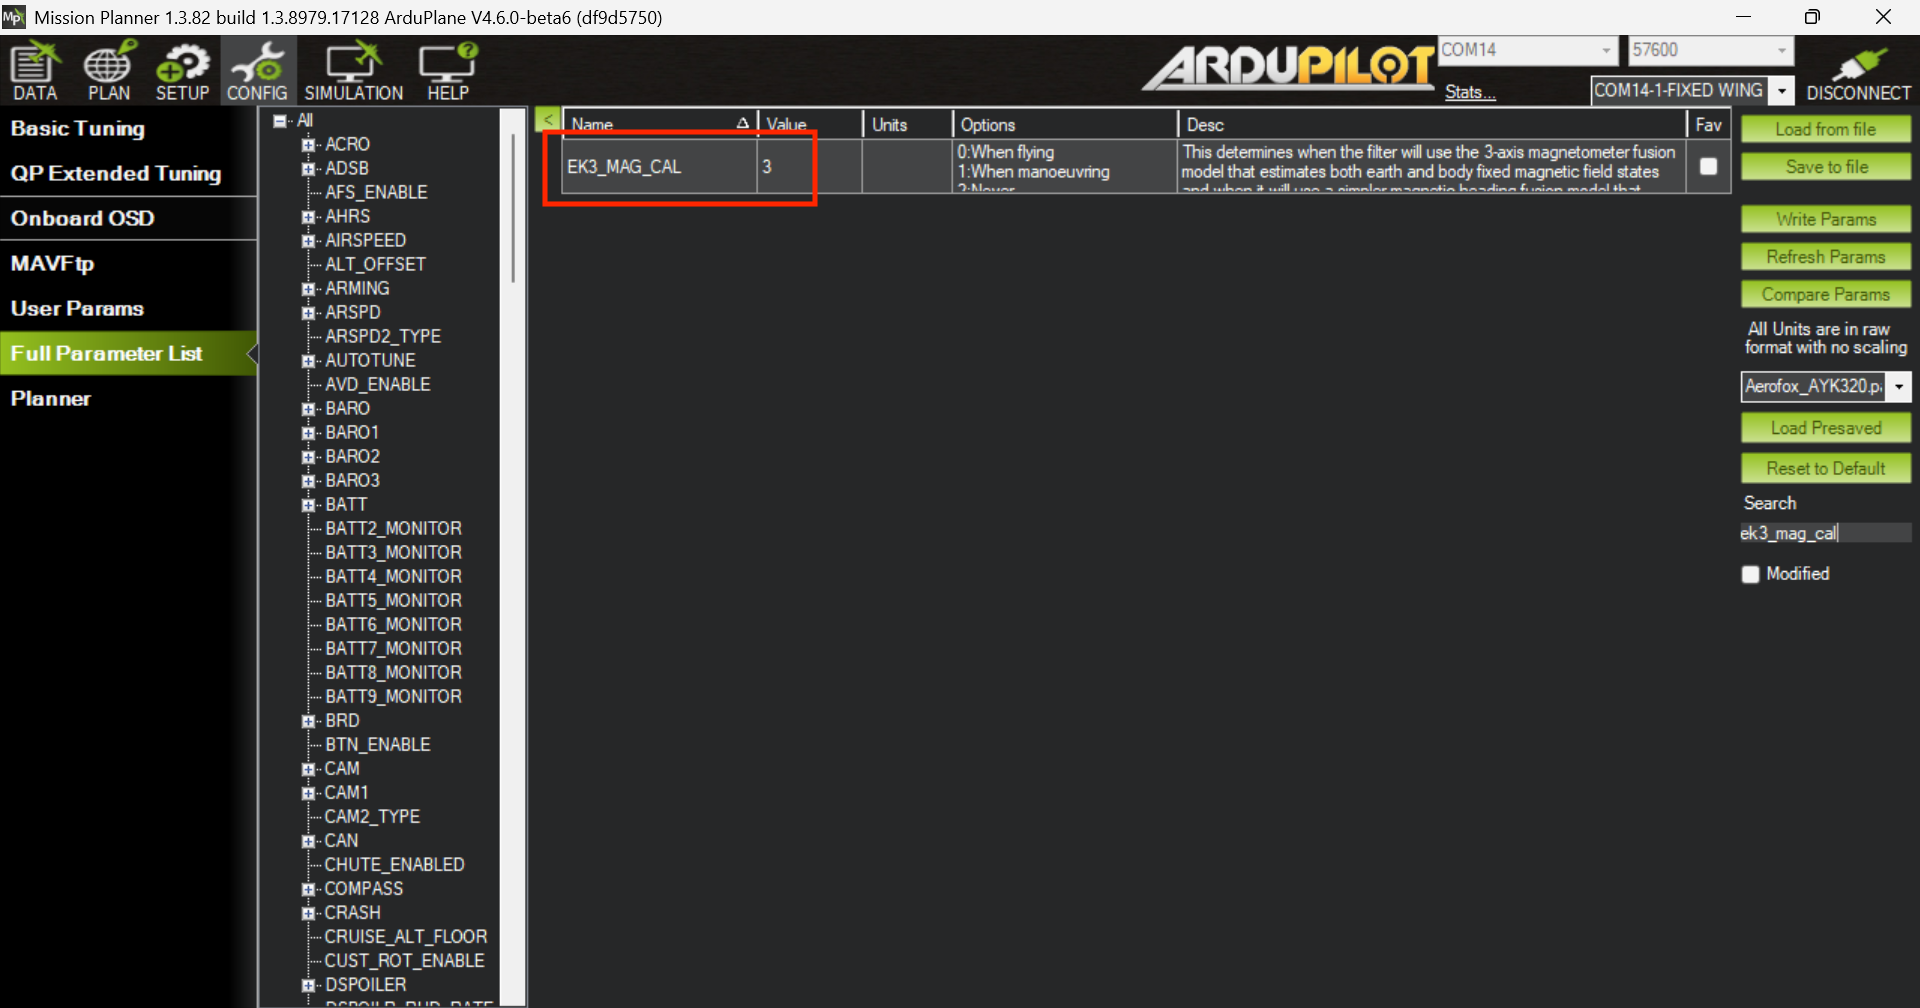Open the 57600 baud rate dropdown
This screenshot has height=1008, width=1920.
1780,50
